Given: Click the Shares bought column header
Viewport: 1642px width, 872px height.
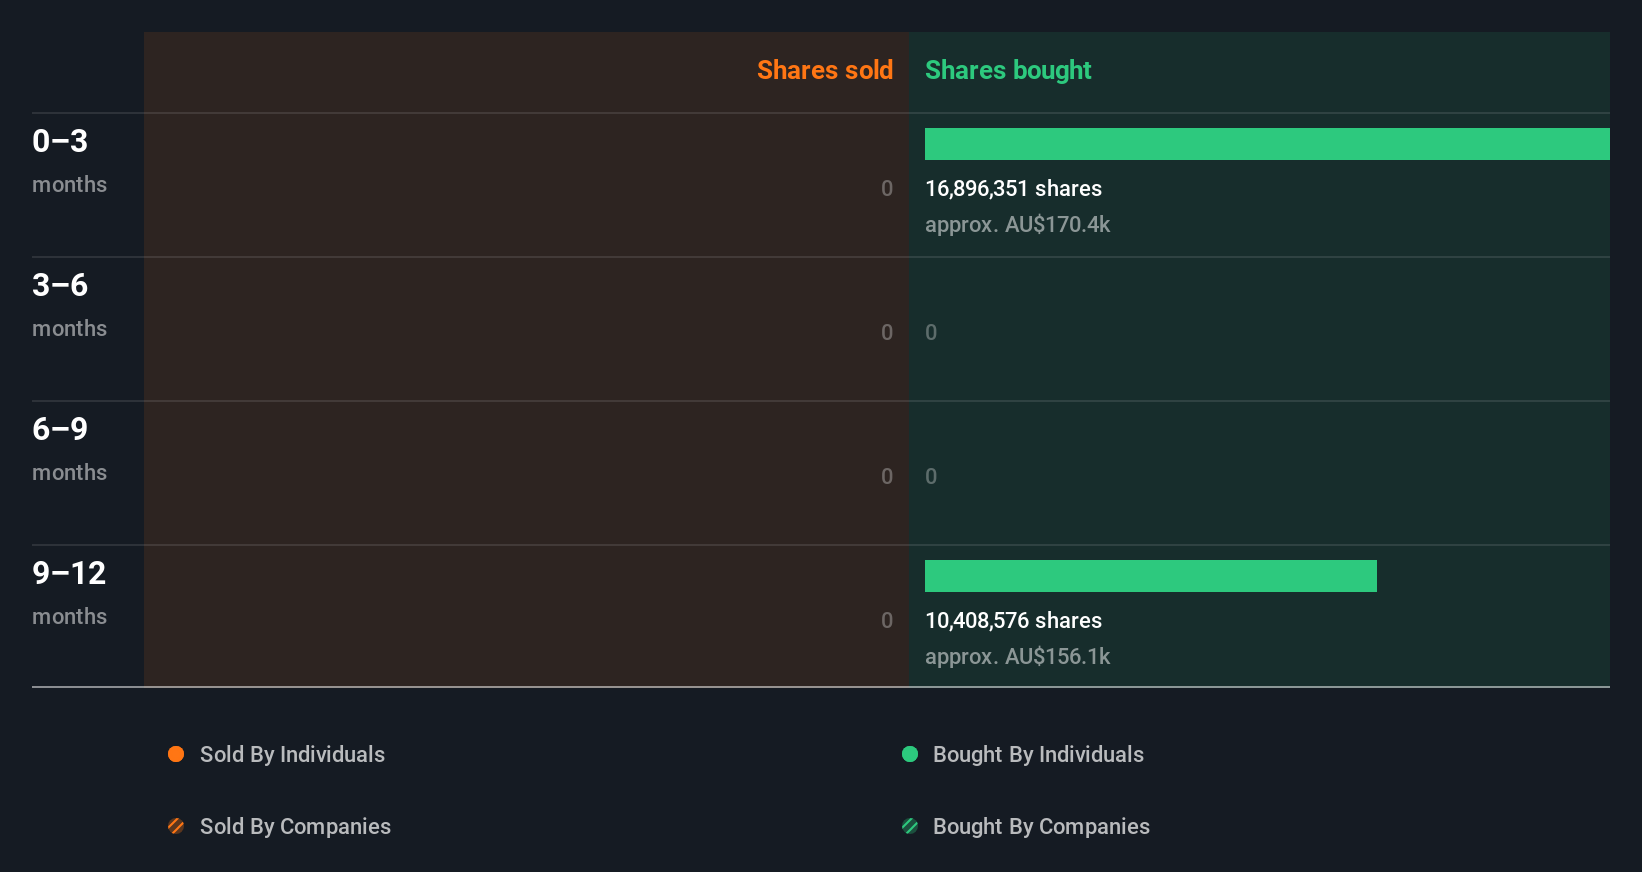Looking at the screenshot, I should pyautogui.click(x=1008, y=70).
